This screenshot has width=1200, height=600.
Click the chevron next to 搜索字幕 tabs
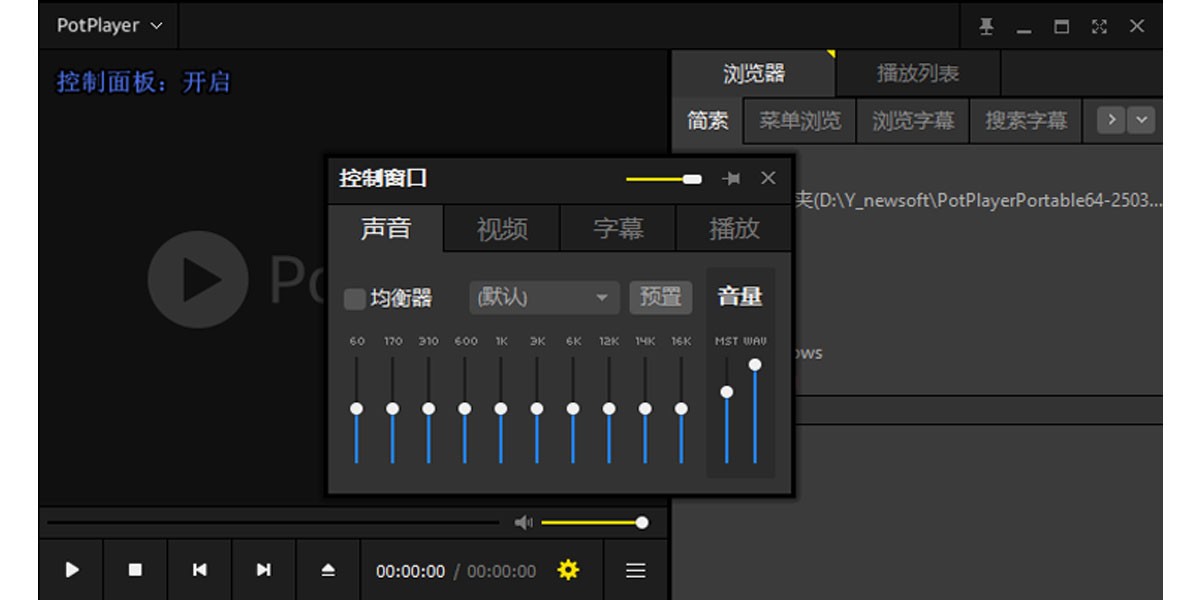1140,120
